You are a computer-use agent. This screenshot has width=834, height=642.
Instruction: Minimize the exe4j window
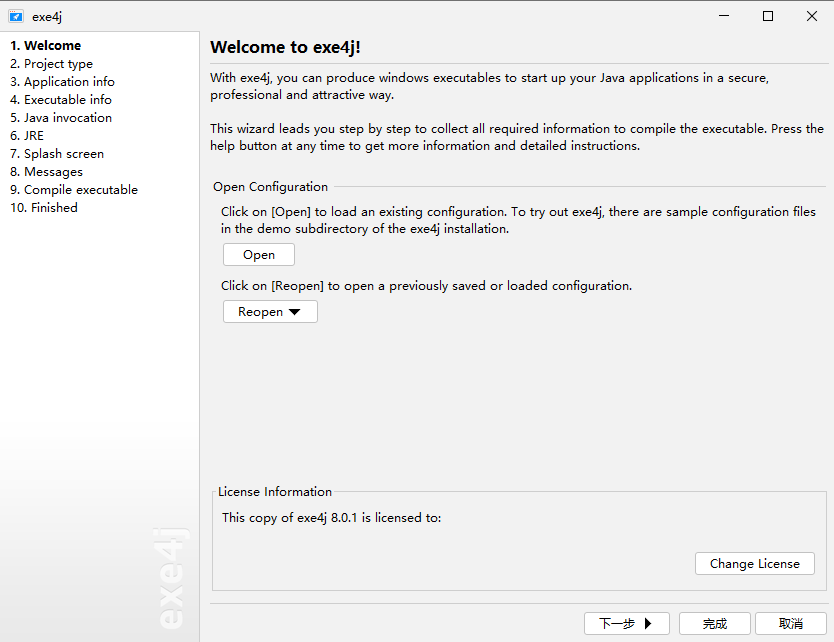(x=722, y=16)
